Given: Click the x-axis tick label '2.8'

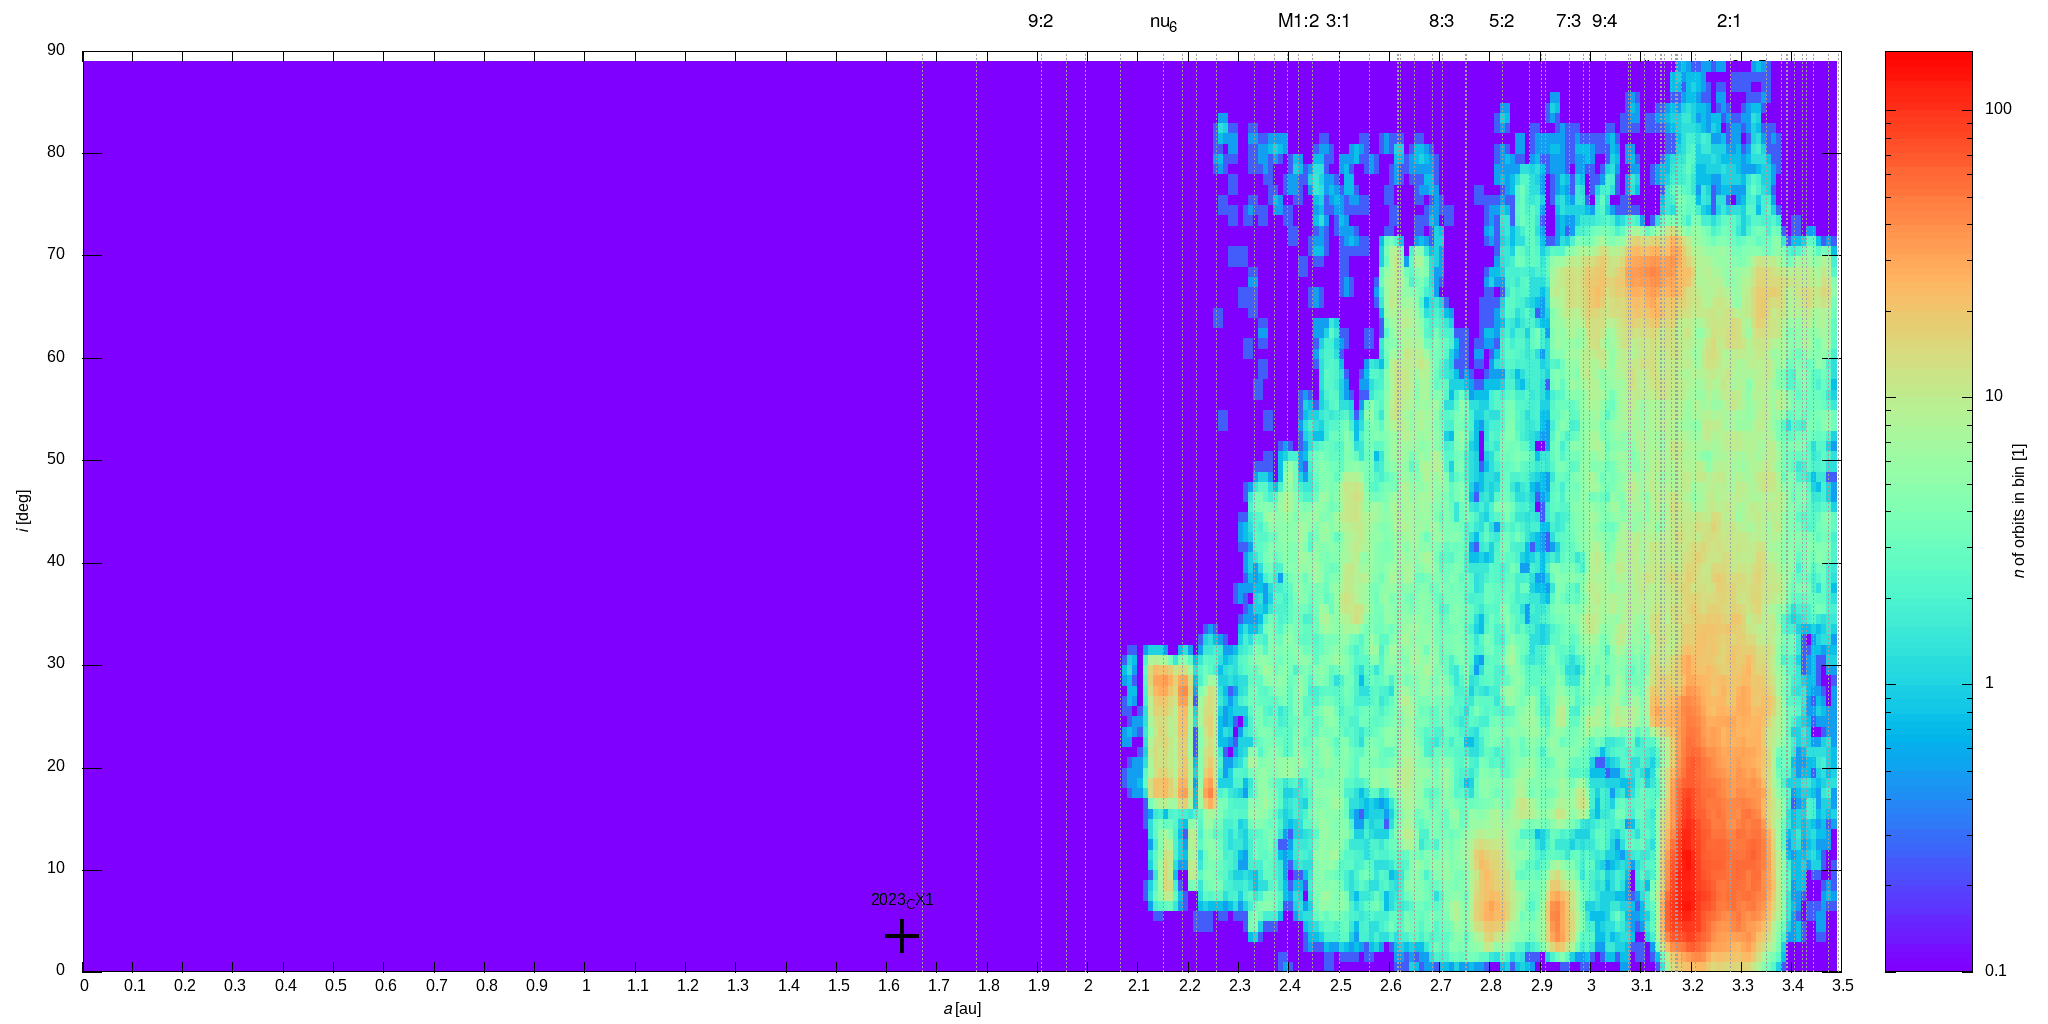Looking at the screenshot, I should (1491, 986).
